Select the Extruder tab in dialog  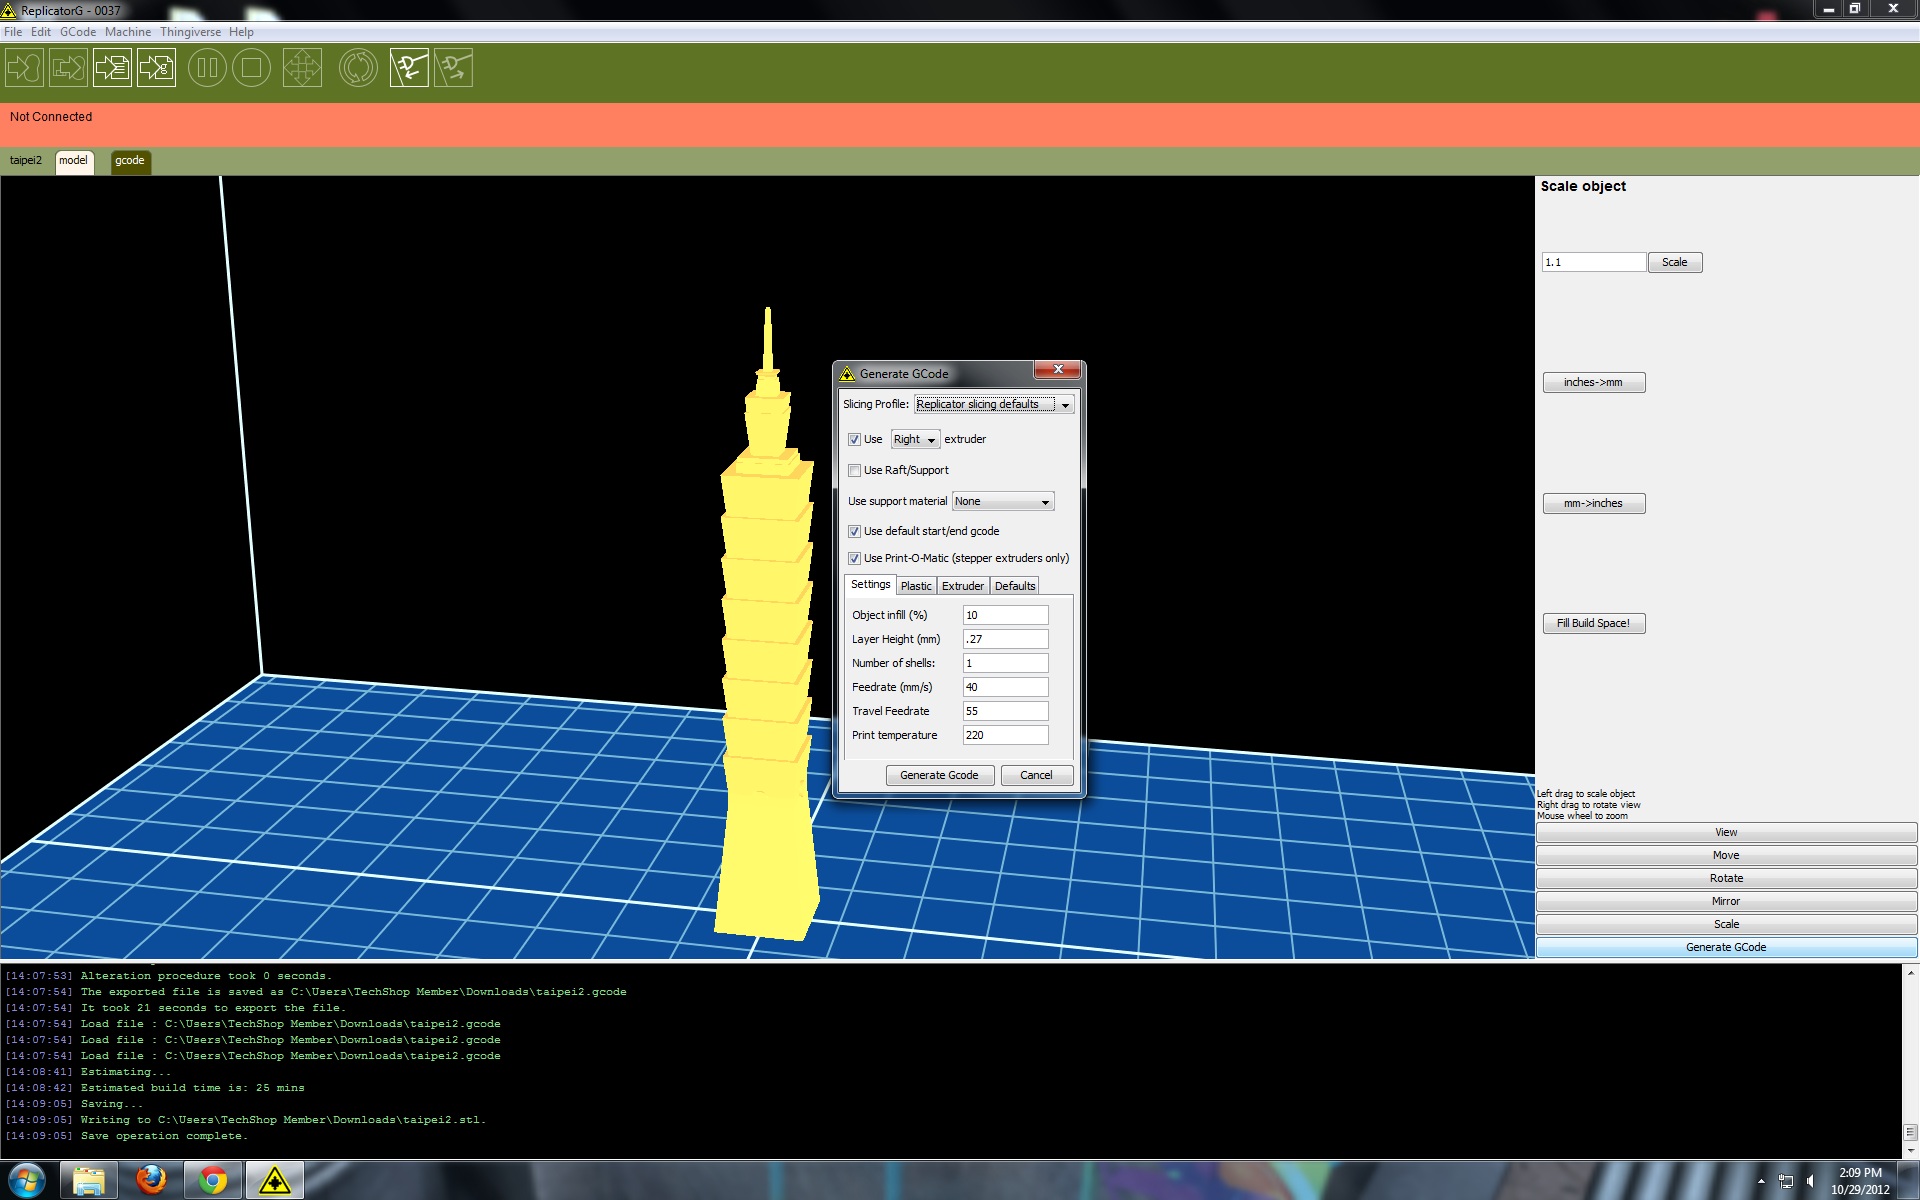coord(963,586)
